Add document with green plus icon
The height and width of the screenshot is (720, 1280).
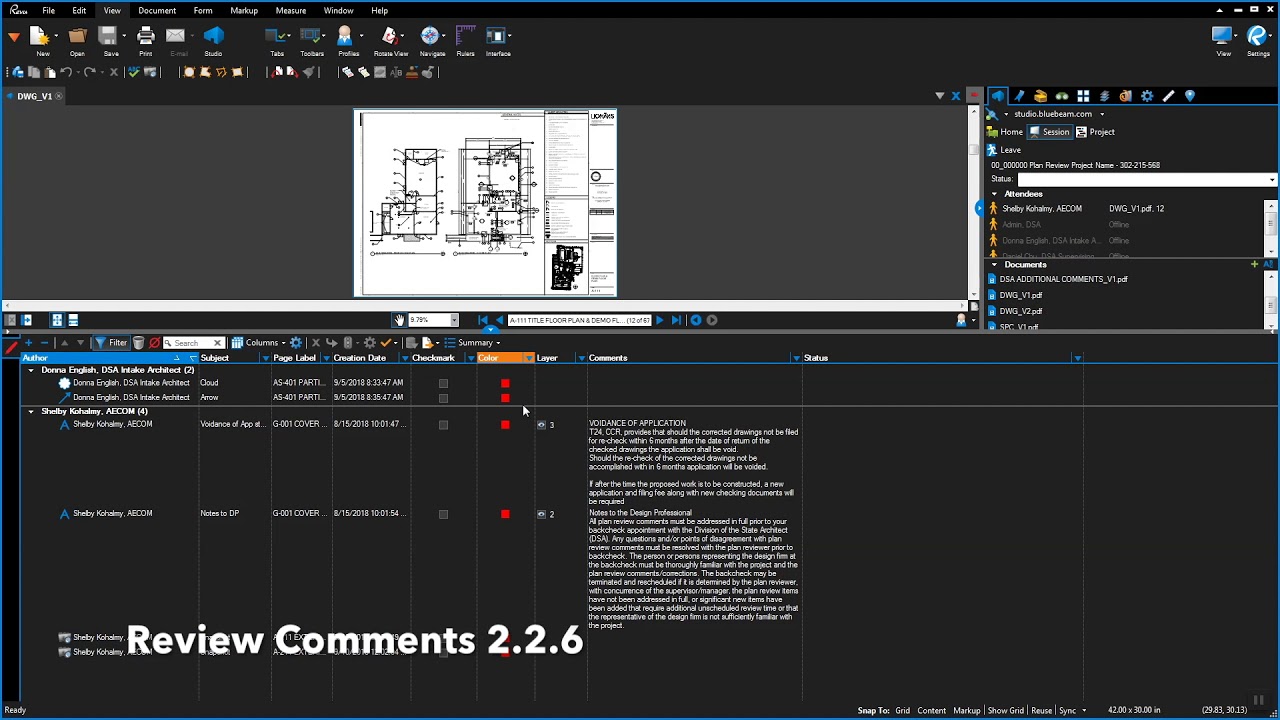point(1254,264)
